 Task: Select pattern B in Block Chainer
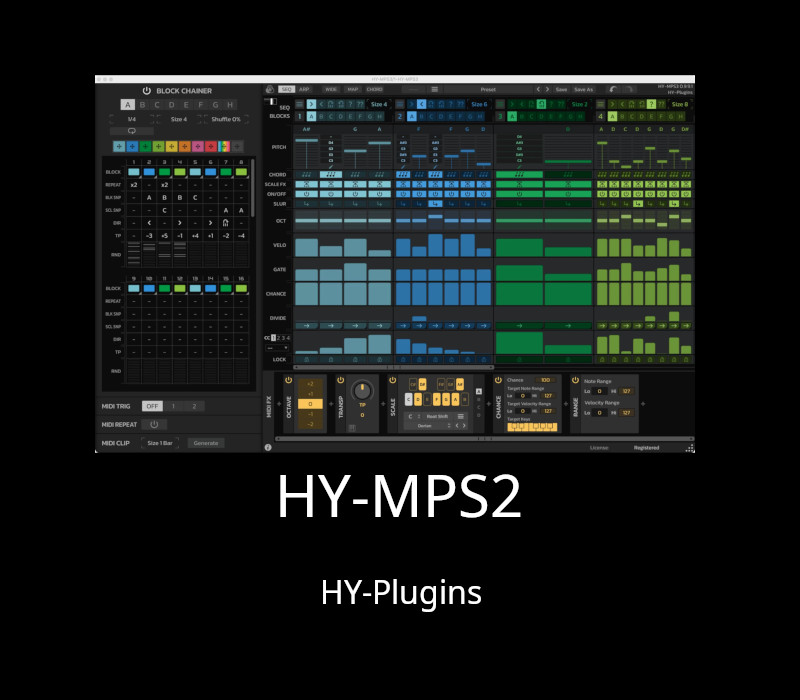[142, 104]
